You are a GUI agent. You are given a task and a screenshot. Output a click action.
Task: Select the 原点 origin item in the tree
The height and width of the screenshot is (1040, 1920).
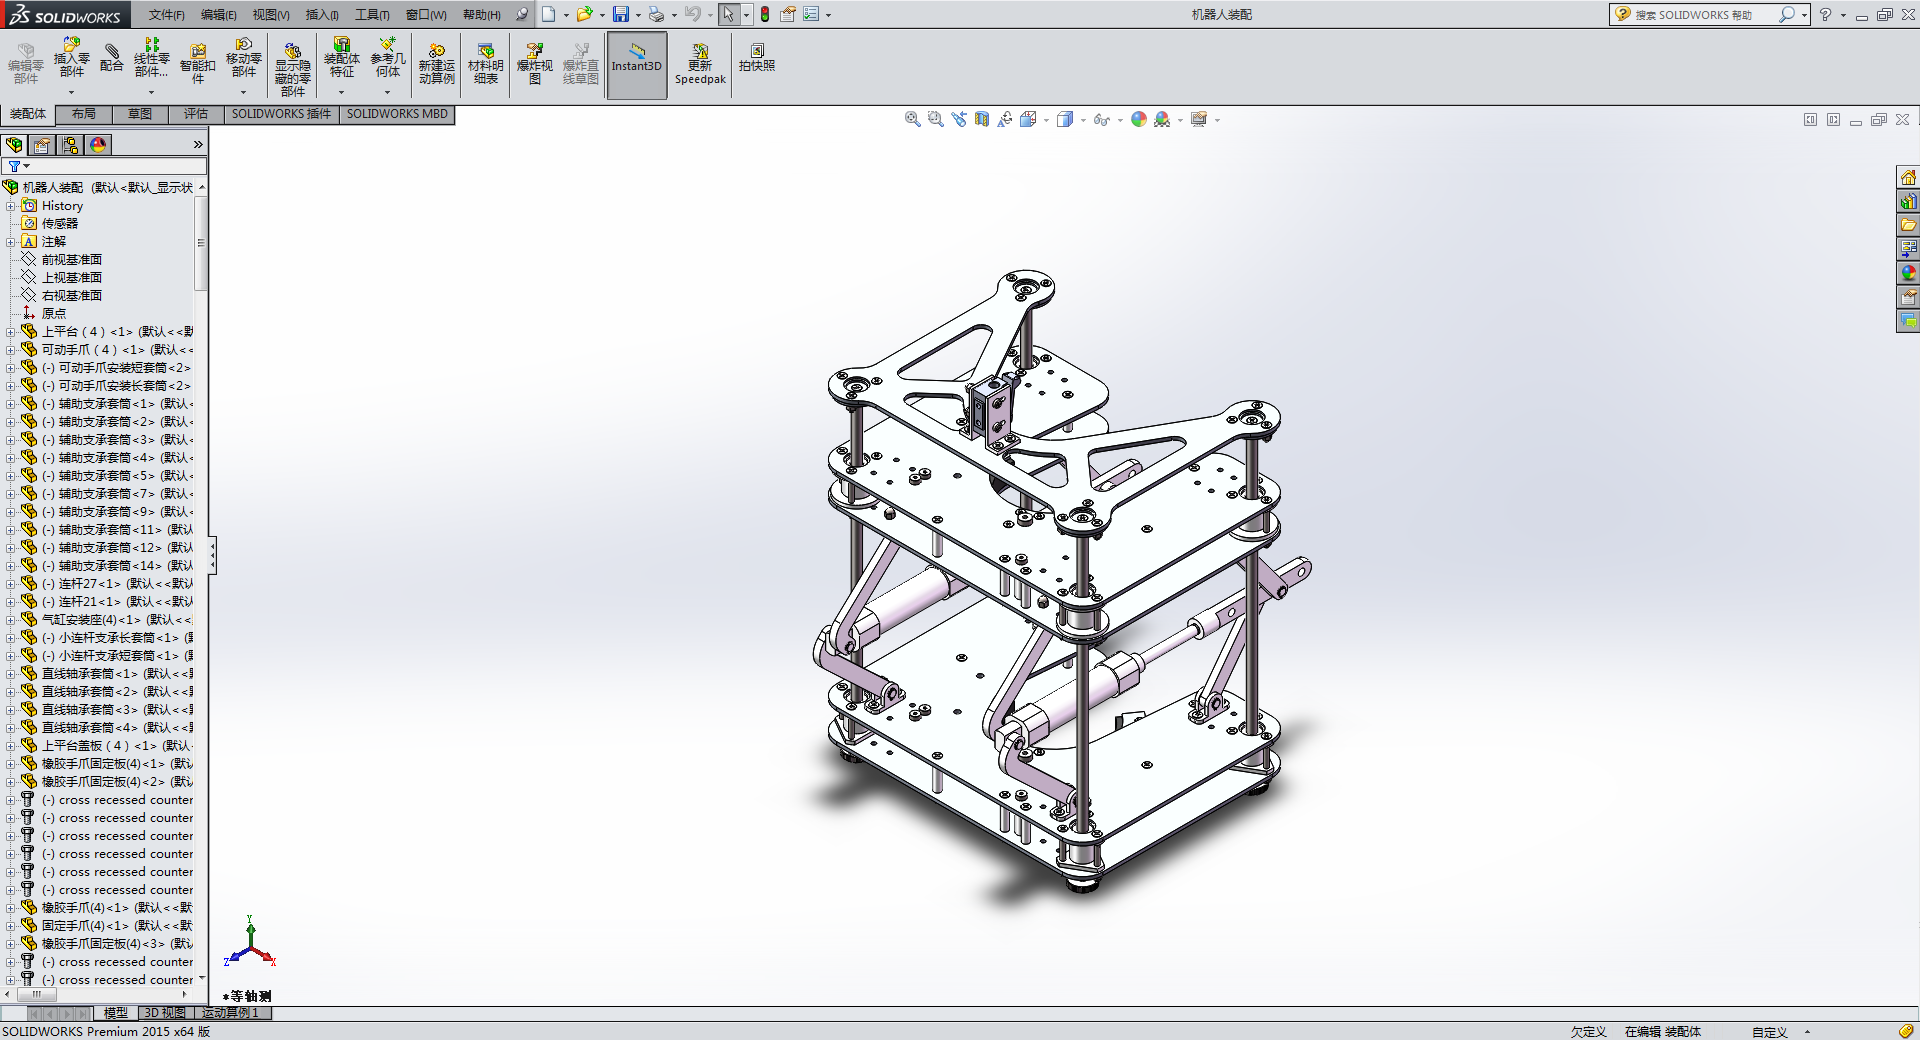[x=54, y=314]
